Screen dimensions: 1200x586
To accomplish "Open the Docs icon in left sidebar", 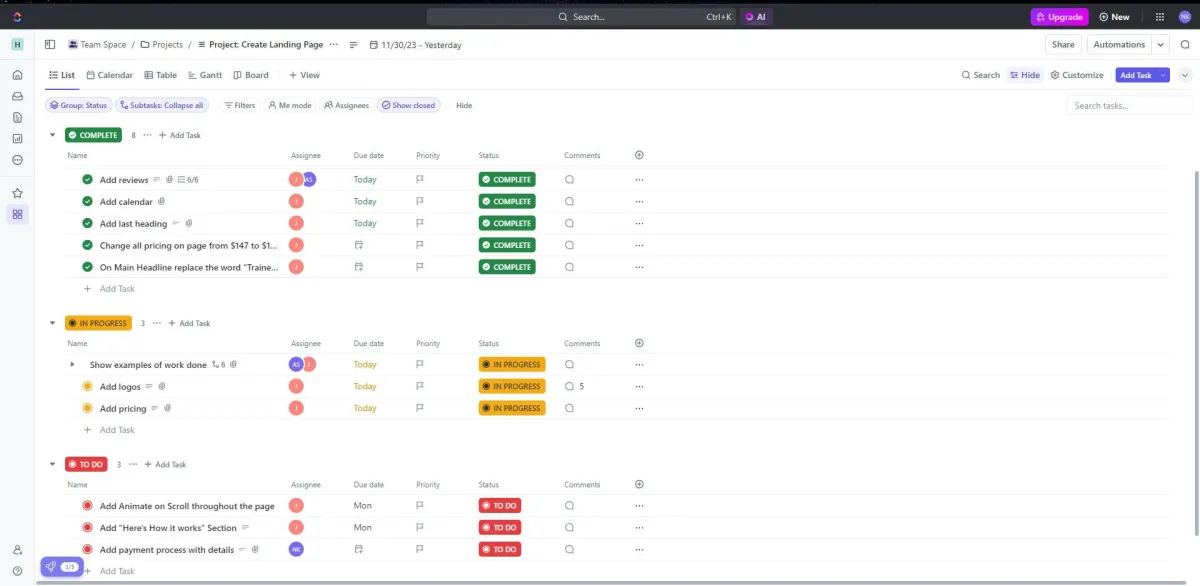I will (17, 117).
